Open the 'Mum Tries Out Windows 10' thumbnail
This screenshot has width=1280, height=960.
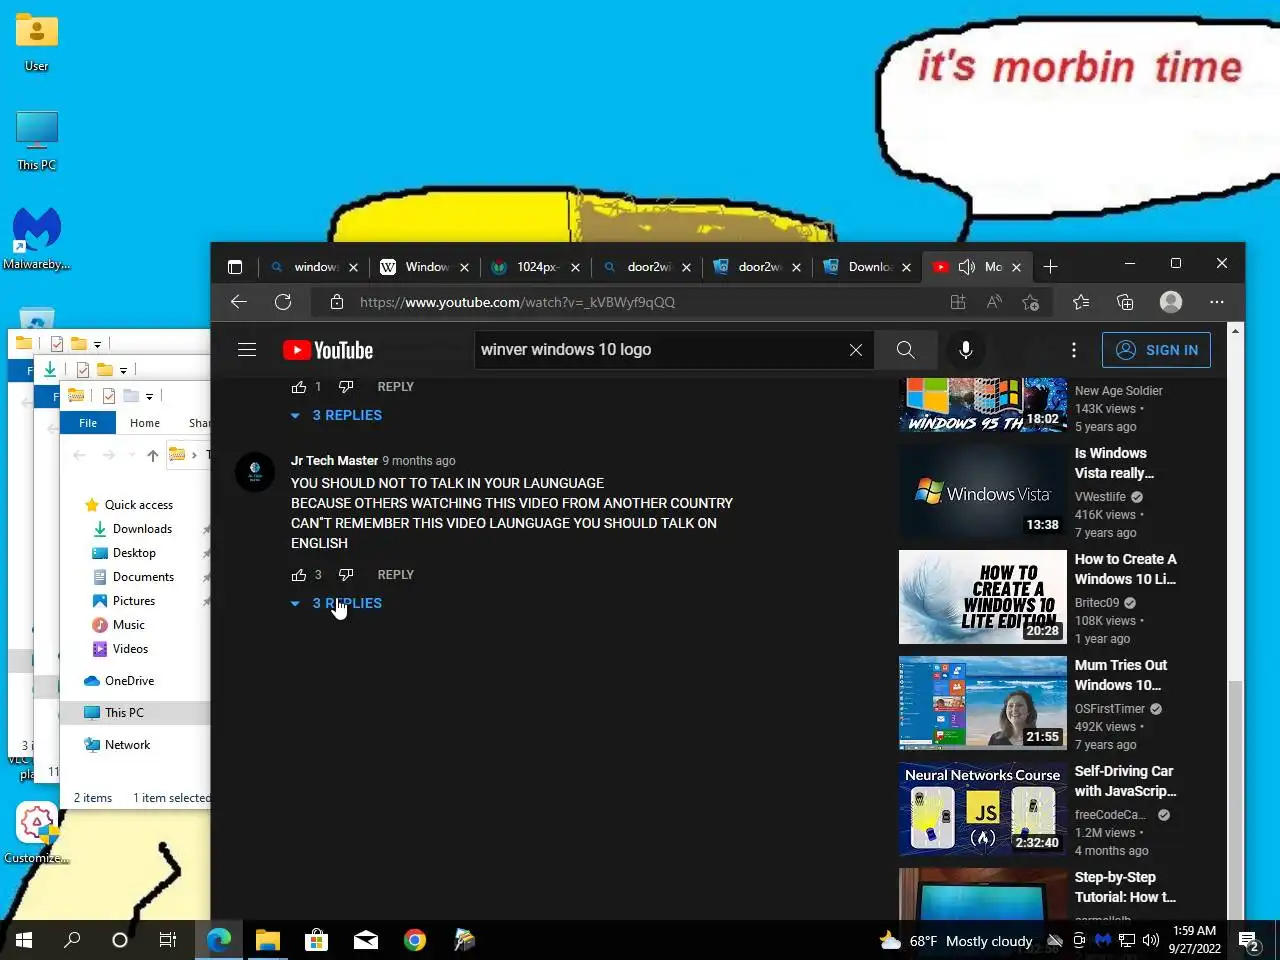pos(983,703)
